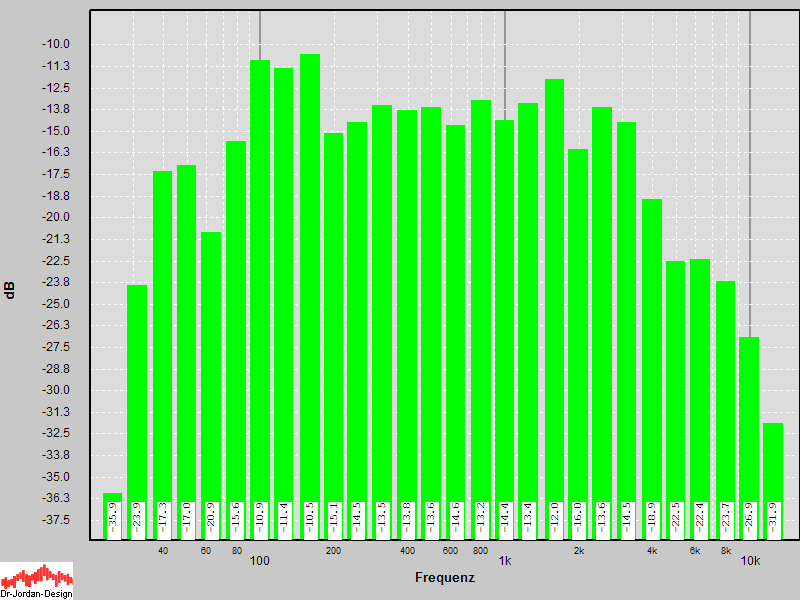
Task: Click the 2k frequency axis label
Action: click(x=579, y=551)
